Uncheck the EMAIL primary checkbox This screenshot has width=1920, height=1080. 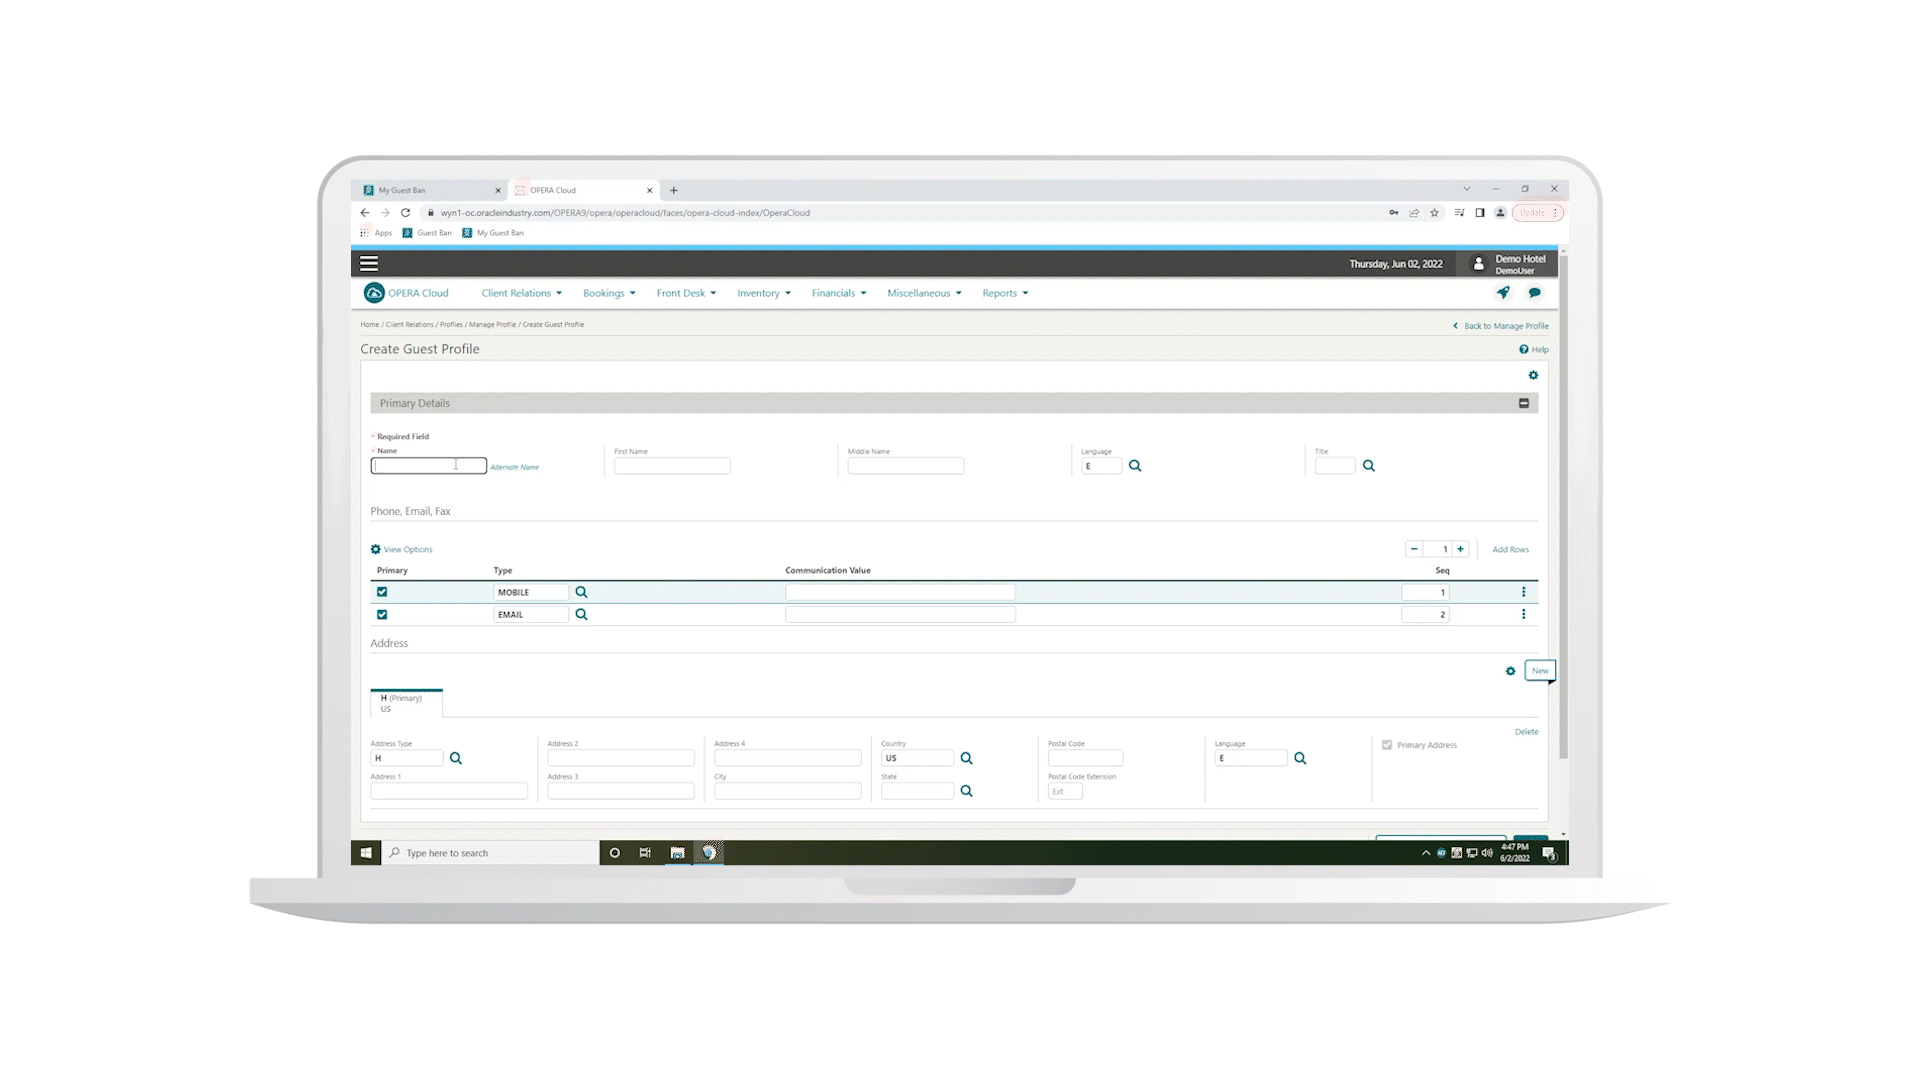tap(382, 615)
